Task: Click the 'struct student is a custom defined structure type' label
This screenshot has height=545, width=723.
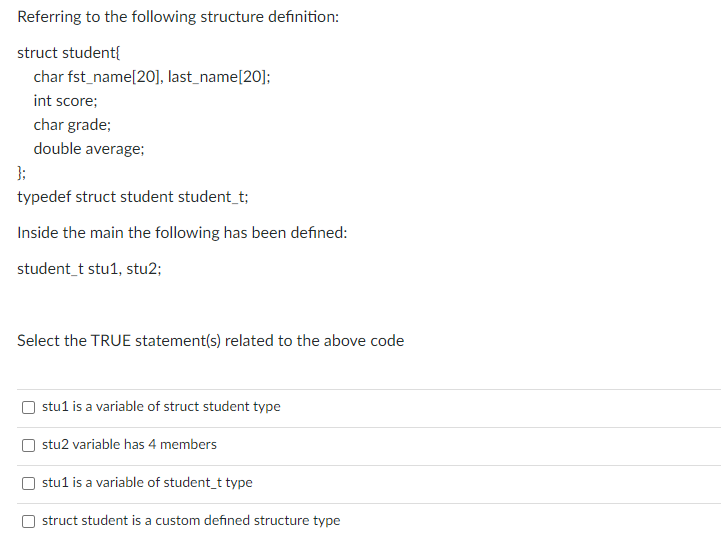Action: click(191, 520)
